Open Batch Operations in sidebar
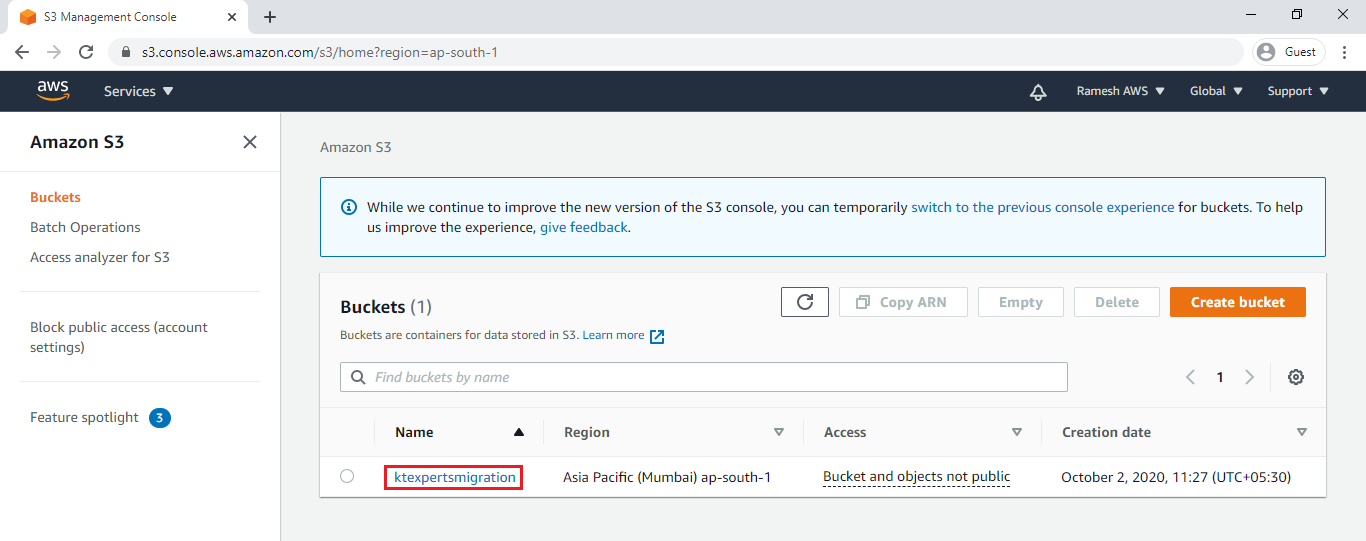The height and width of the screenshot is (541, 1366). [x=85, y=227]
